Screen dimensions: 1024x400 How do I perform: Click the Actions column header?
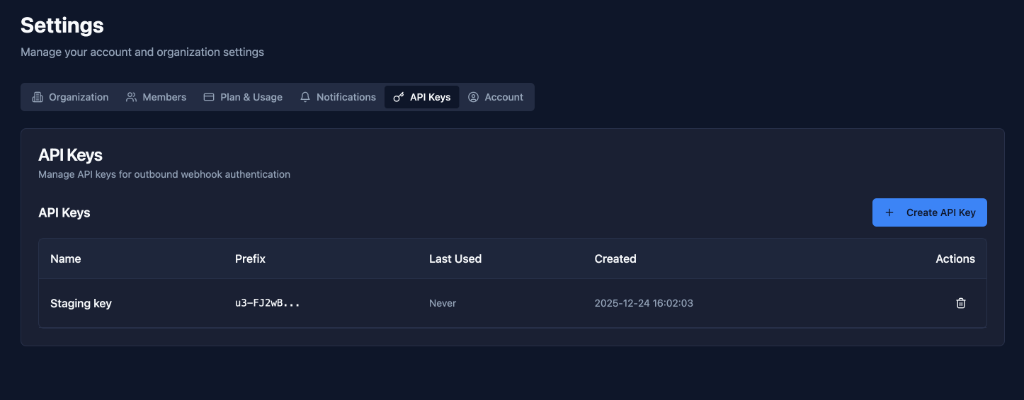pyautogui.click(x=954, y=259)
